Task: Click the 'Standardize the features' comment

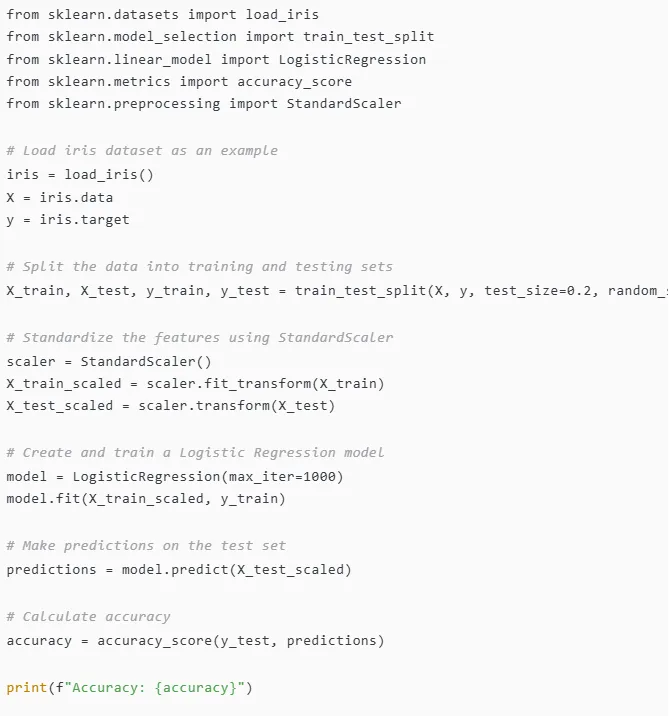Action: click(200, 338)
